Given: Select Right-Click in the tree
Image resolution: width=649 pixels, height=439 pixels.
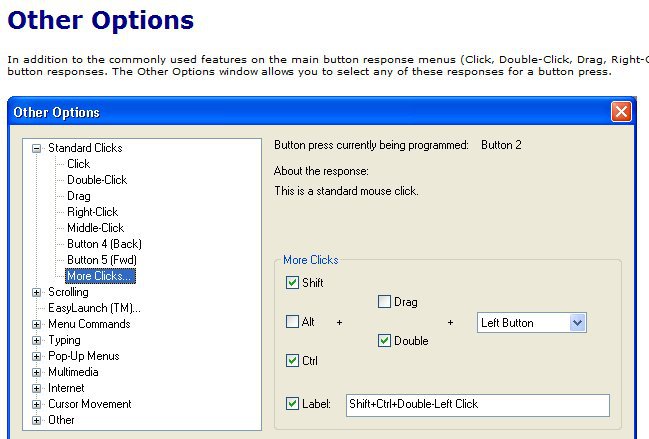Looking at the screenshot, I should [x=92, y=212].
